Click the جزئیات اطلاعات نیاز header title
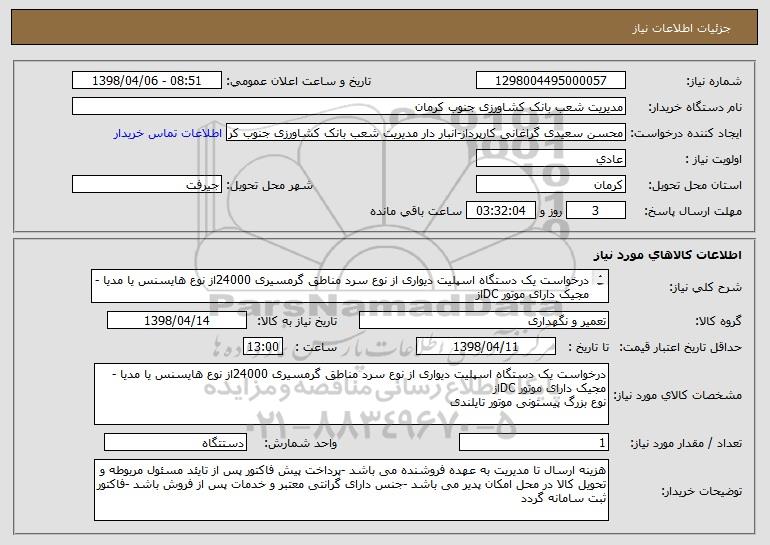 681,28
